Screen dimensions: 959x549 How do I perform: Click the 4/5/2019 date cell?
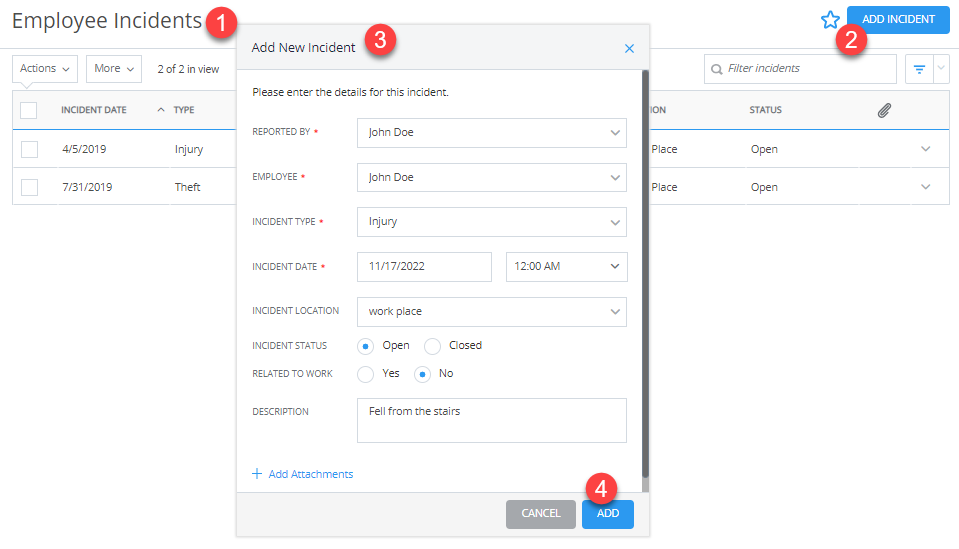[x=84, y=149]
